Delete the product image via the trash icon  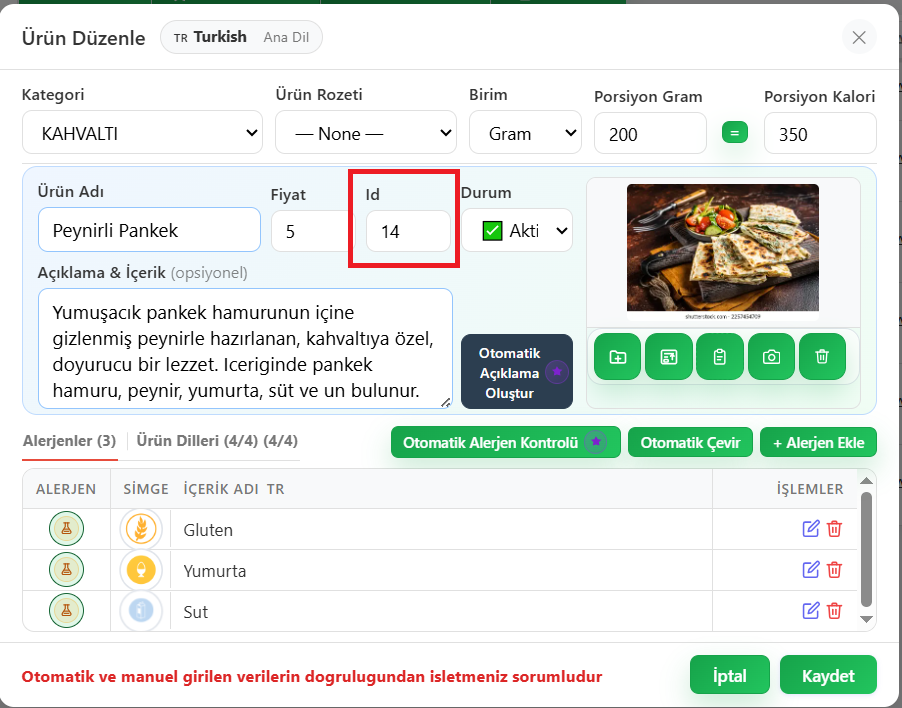(x=822, y=356)
